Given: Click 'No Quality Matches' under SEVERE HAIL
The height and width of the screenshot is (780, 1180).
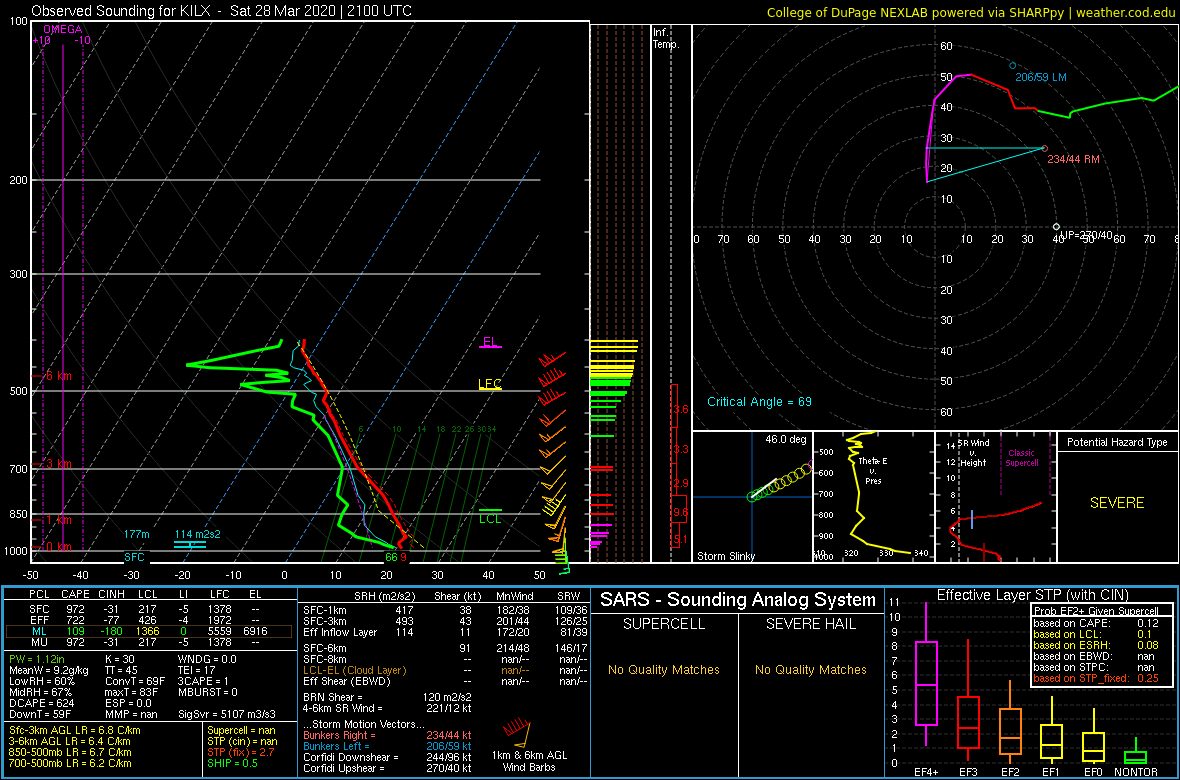Looking at the screenshot, I should (811, 669).
